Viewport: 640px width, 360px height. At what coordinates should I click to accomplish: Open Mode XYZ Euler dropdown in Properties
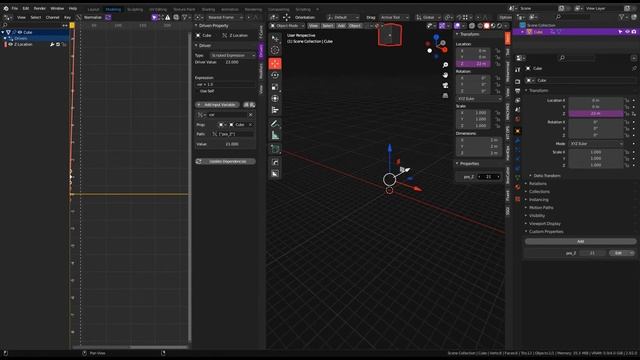[596, 144]
